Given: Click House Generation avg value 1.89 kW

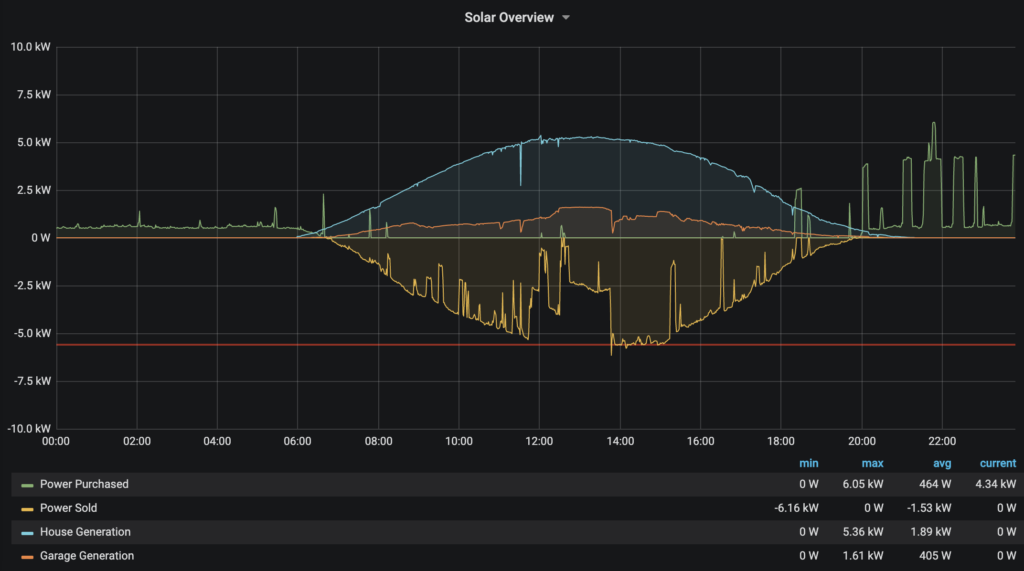Looking at the screenshot, I should (x=931, y=532).
